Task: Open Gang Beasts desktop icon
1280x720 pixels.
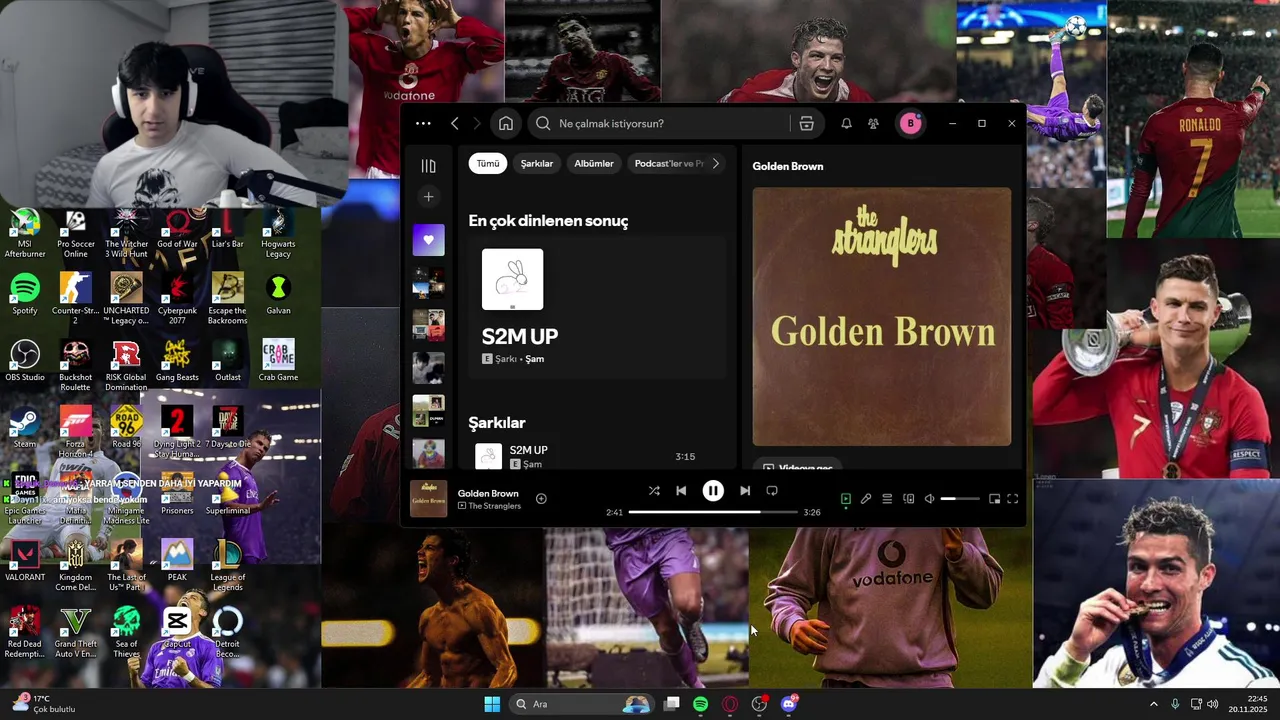Action: click(177, 361)
